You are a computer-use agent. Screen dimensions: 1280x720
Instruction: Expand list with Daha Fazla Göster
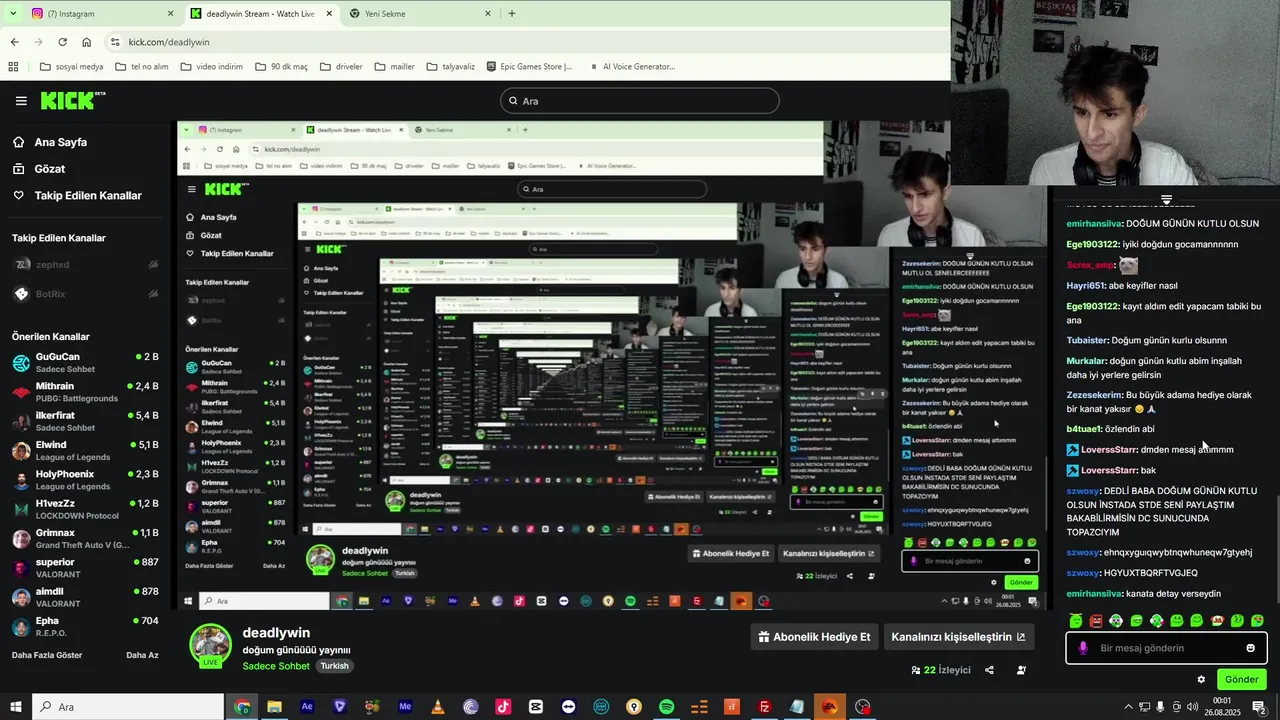coord(47,655)
